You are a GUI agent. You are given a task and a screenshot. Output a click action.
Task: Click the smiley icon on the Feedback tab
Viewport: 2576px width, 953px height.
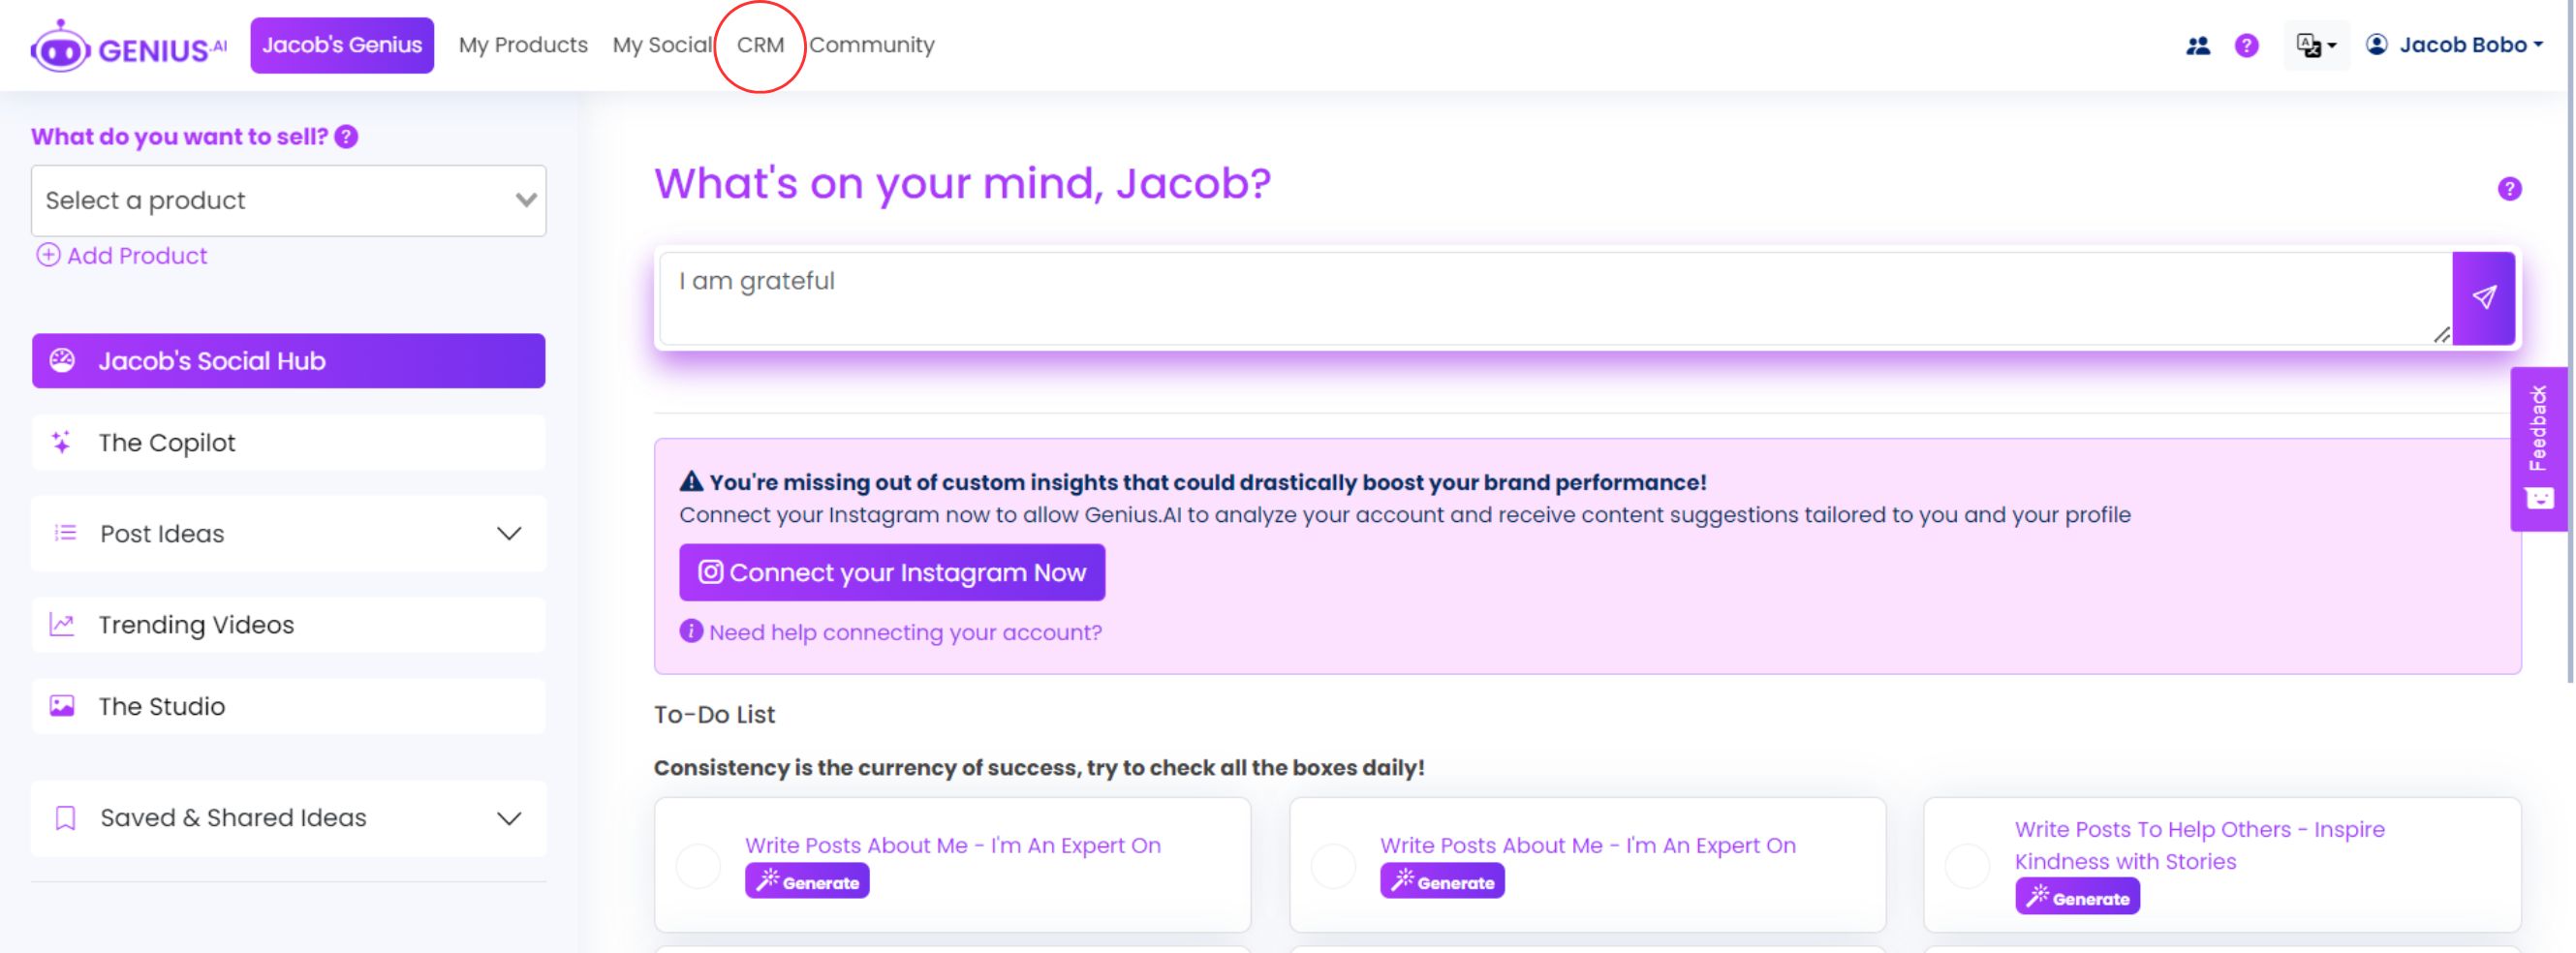pos(2539,499)
